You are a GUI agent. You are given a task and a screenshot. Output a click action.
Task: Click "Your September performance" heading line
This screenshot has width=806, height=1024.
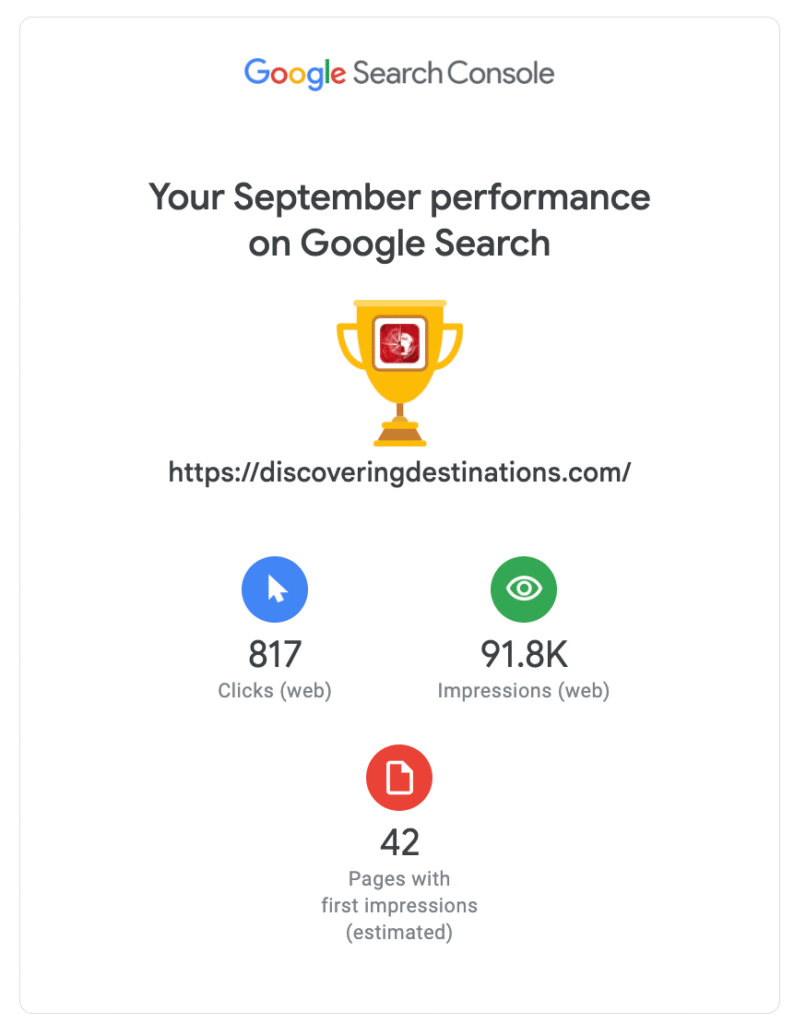pyautogui.click(x=400, y=197)
